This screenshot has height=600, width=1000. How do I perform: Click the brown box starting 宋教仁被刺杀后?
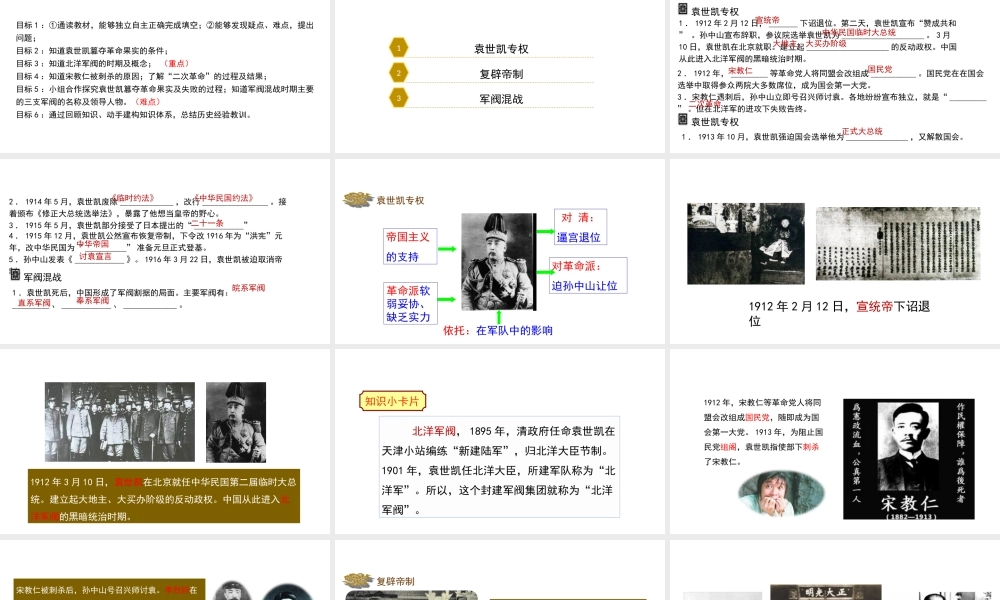109,590
